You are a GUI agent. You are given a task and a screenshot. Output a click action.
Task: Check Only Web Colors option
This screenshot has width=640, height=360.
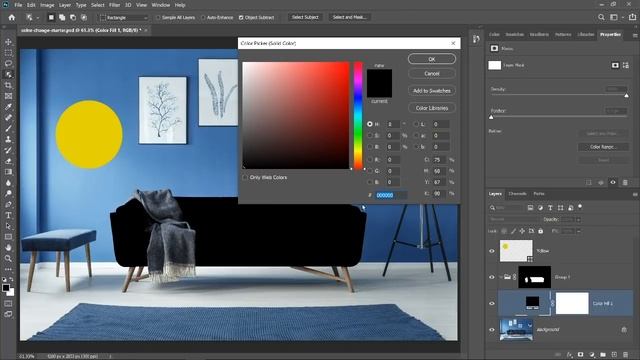pos(245,178)
